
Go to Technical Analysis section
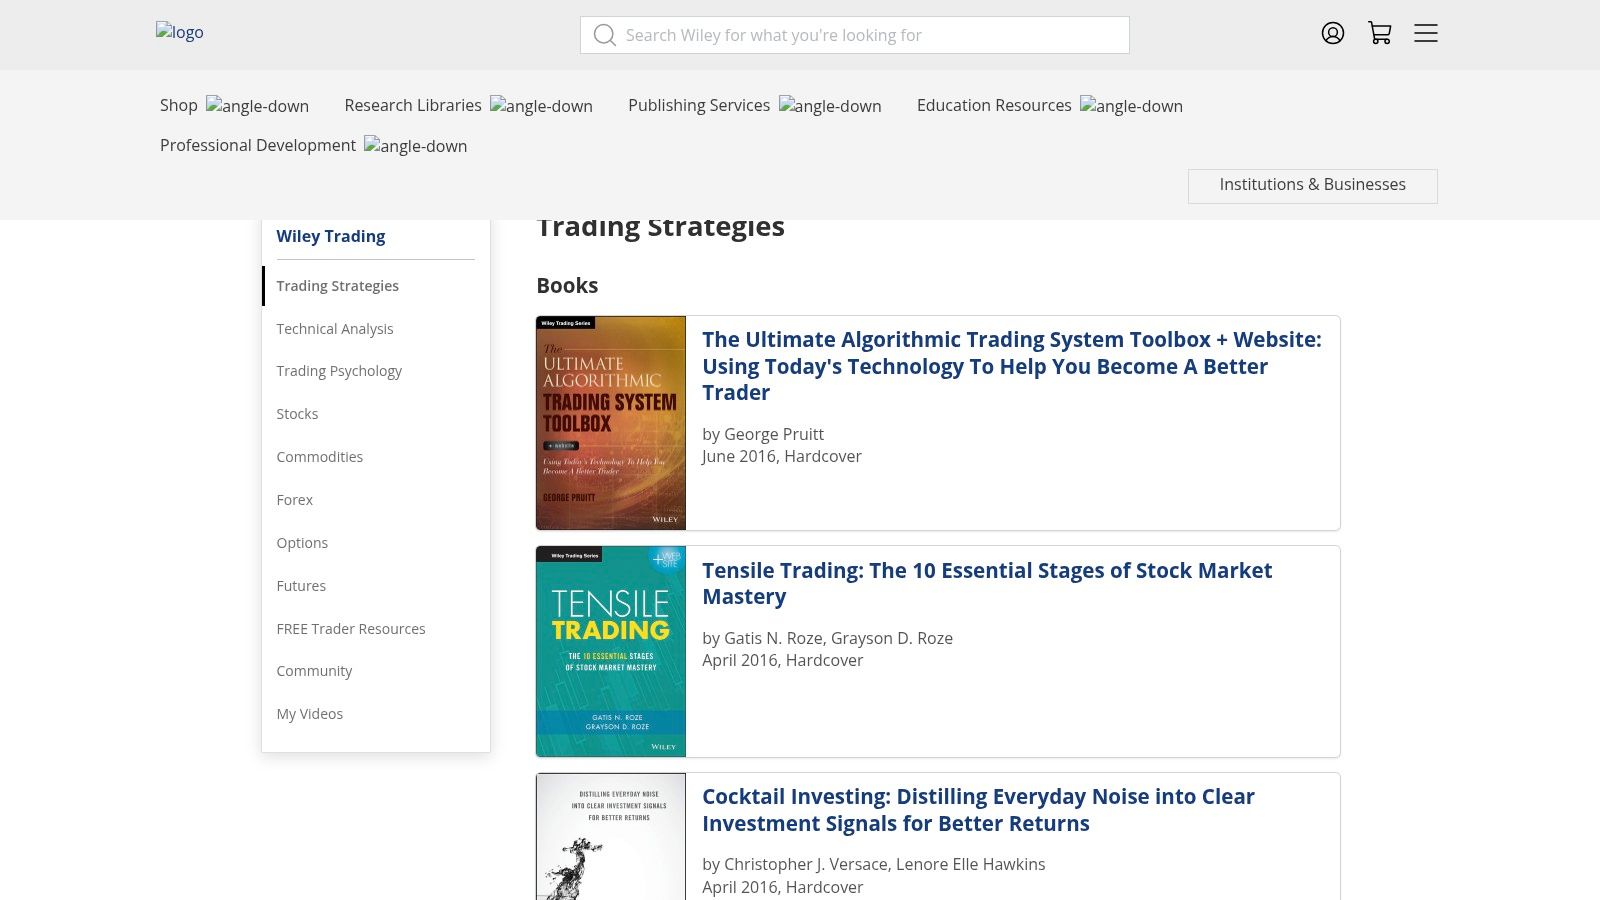335,329
